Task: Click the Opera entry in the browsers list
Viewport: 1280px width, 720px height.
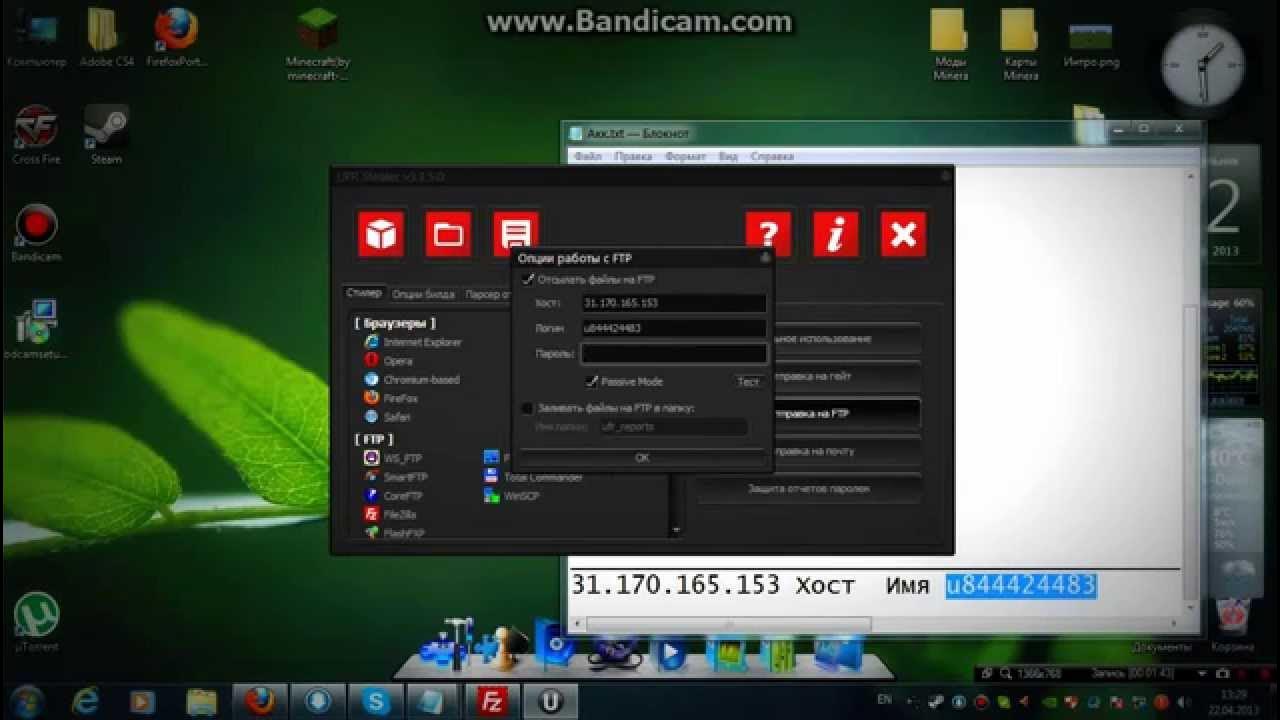Action: click(x=388, y=361)
